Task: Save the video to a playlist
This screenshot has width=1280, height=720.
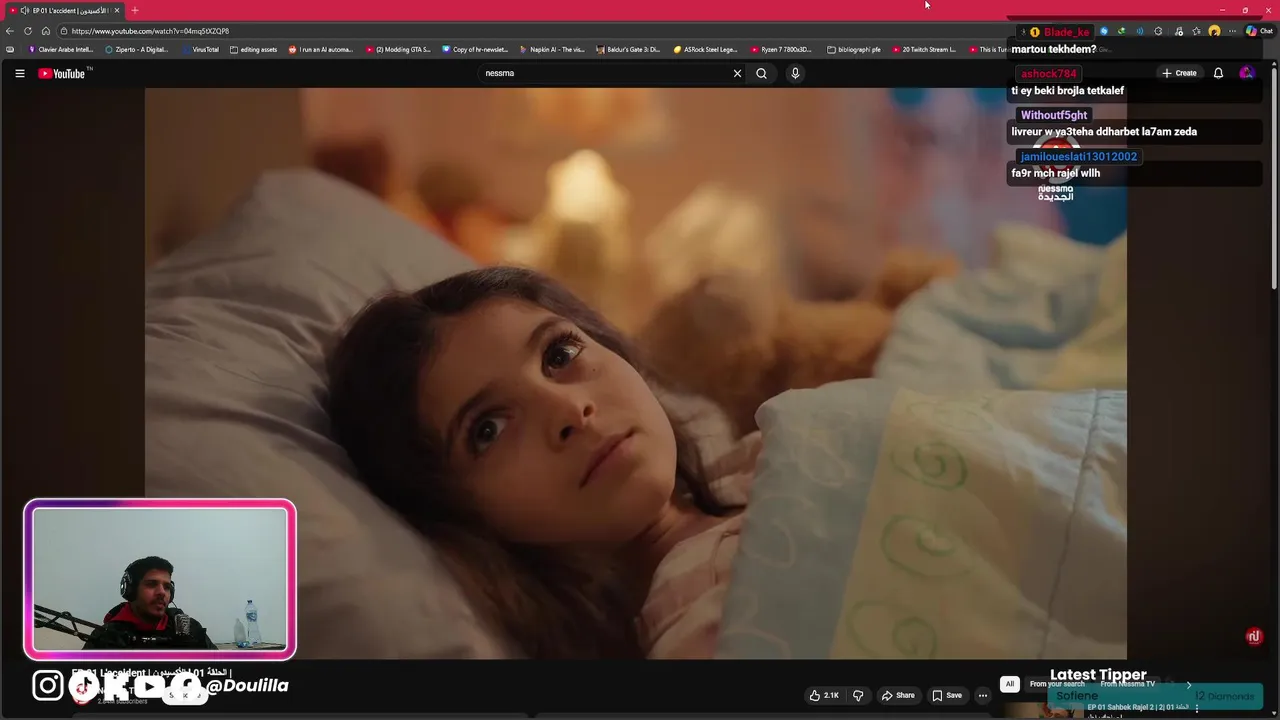Action: 946,695
